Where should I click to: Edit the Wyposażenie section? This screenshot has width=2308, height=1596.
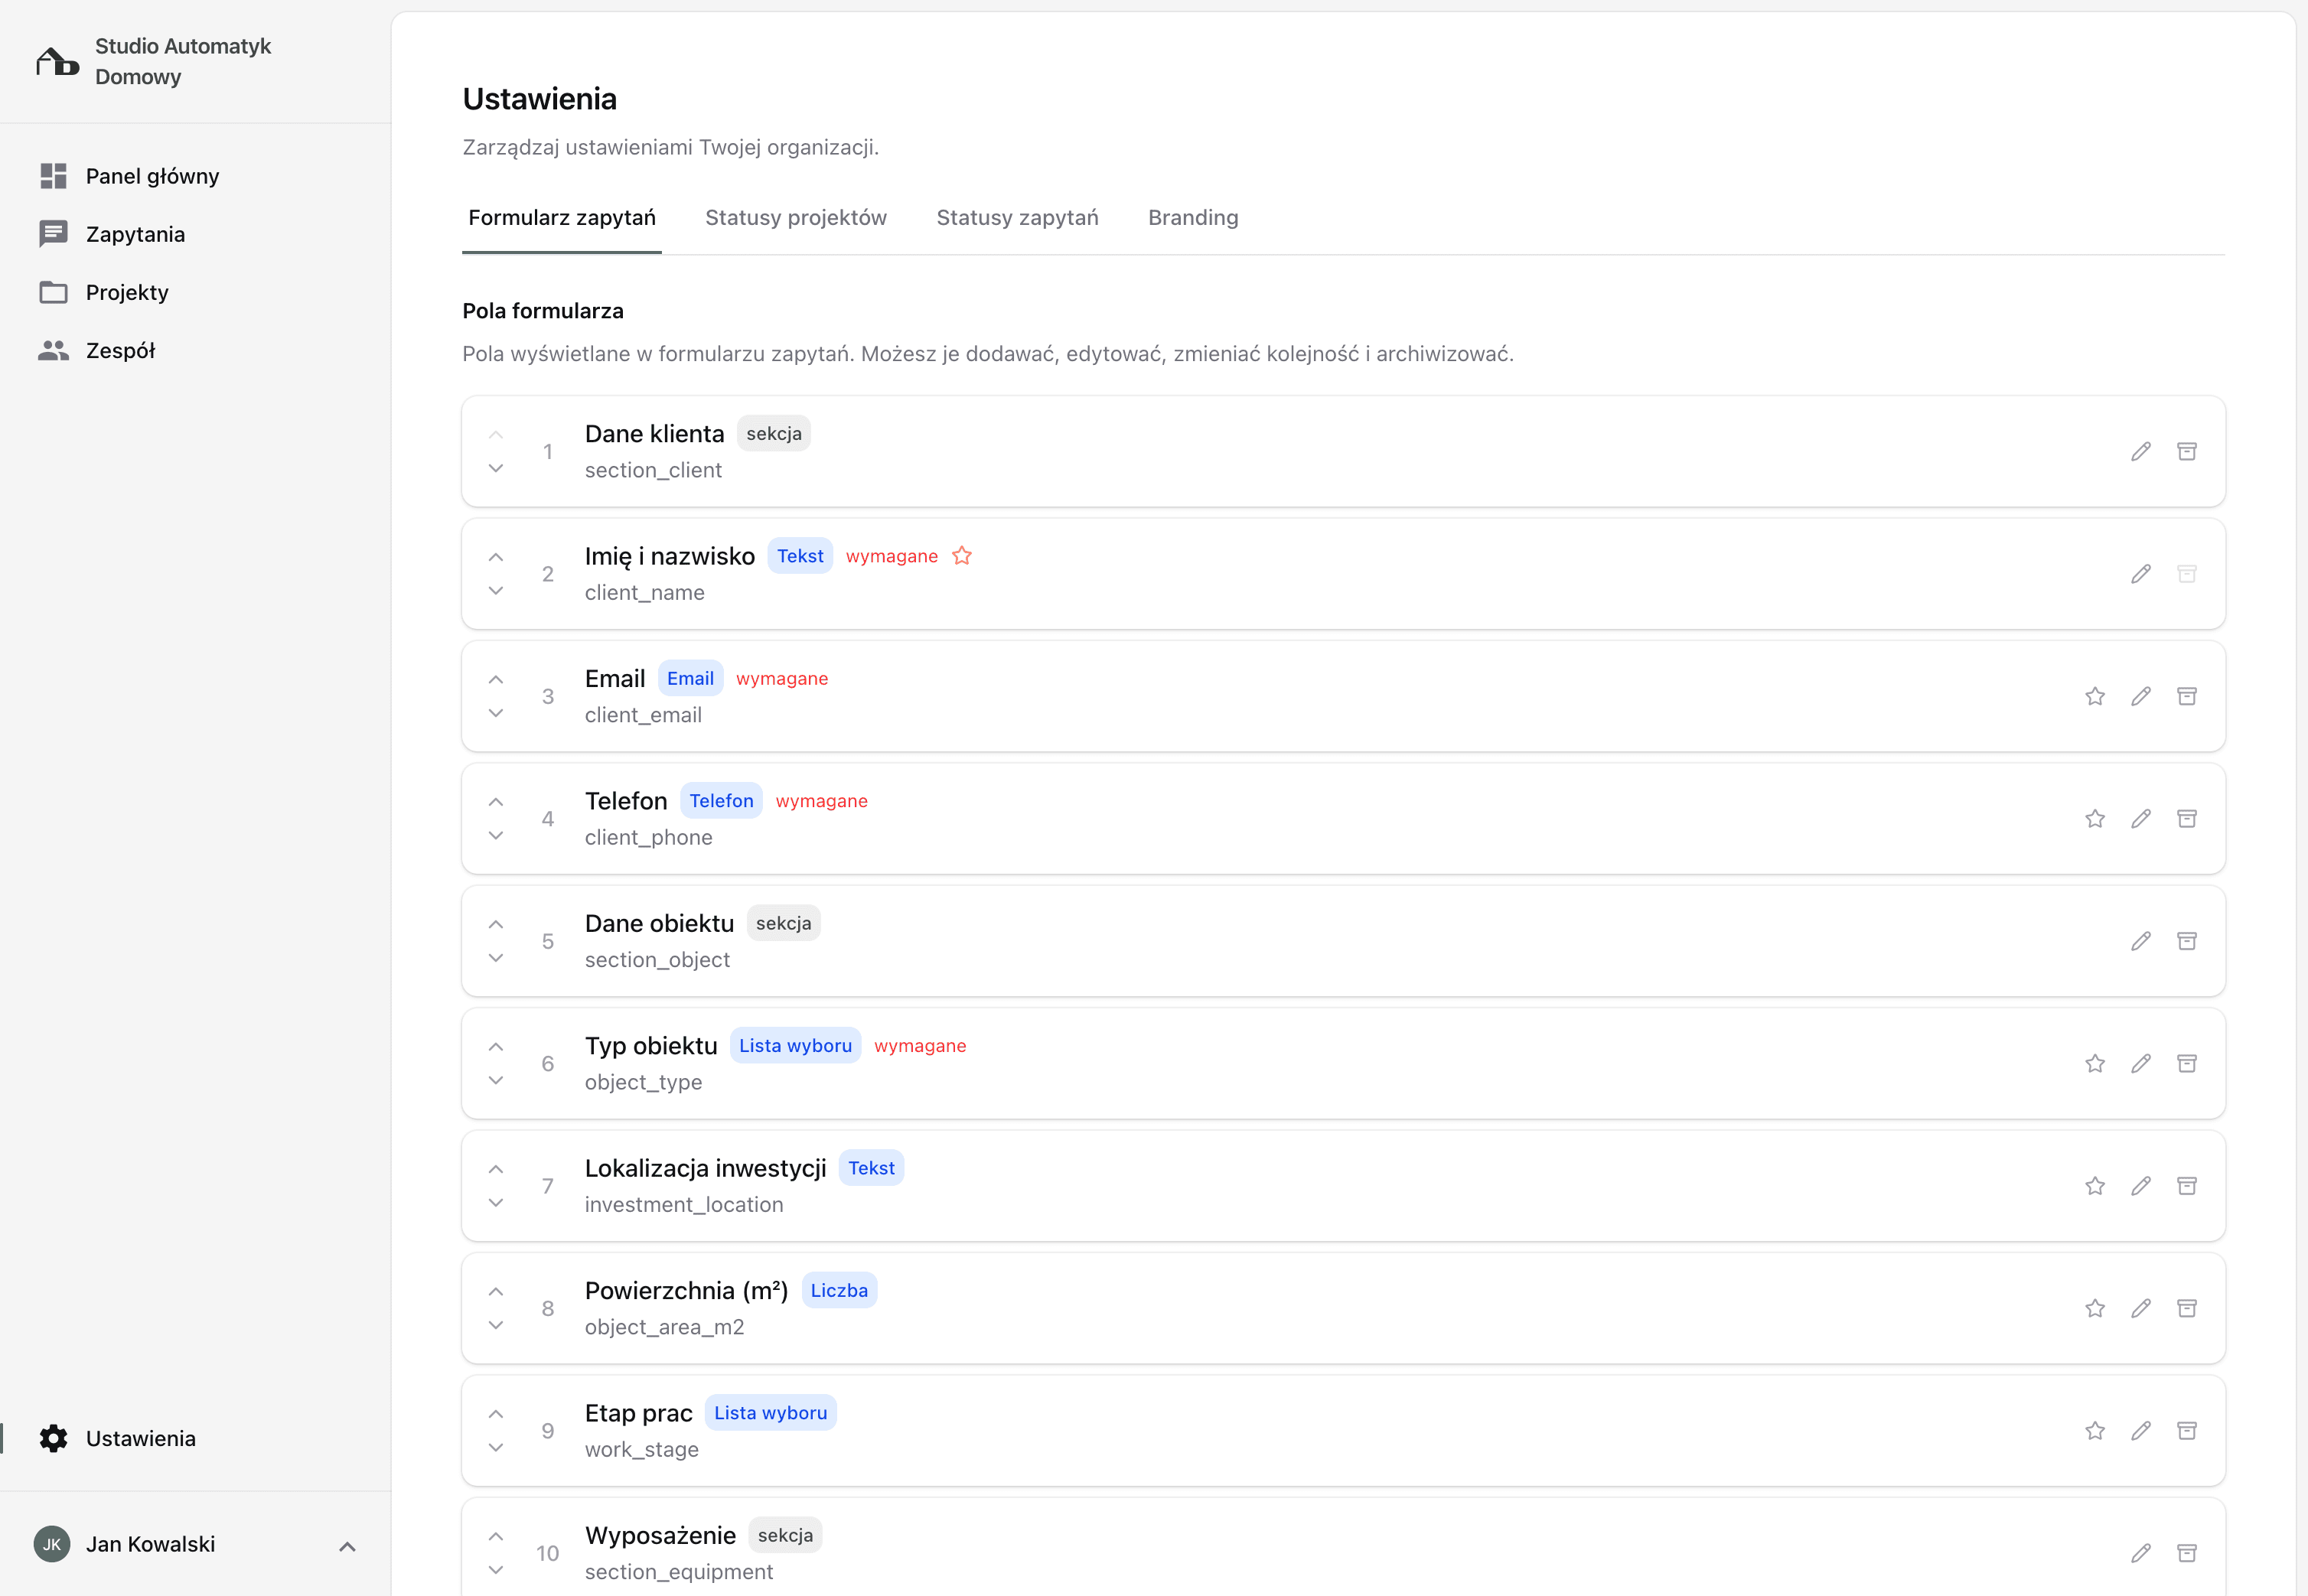click(2140, 1553)
